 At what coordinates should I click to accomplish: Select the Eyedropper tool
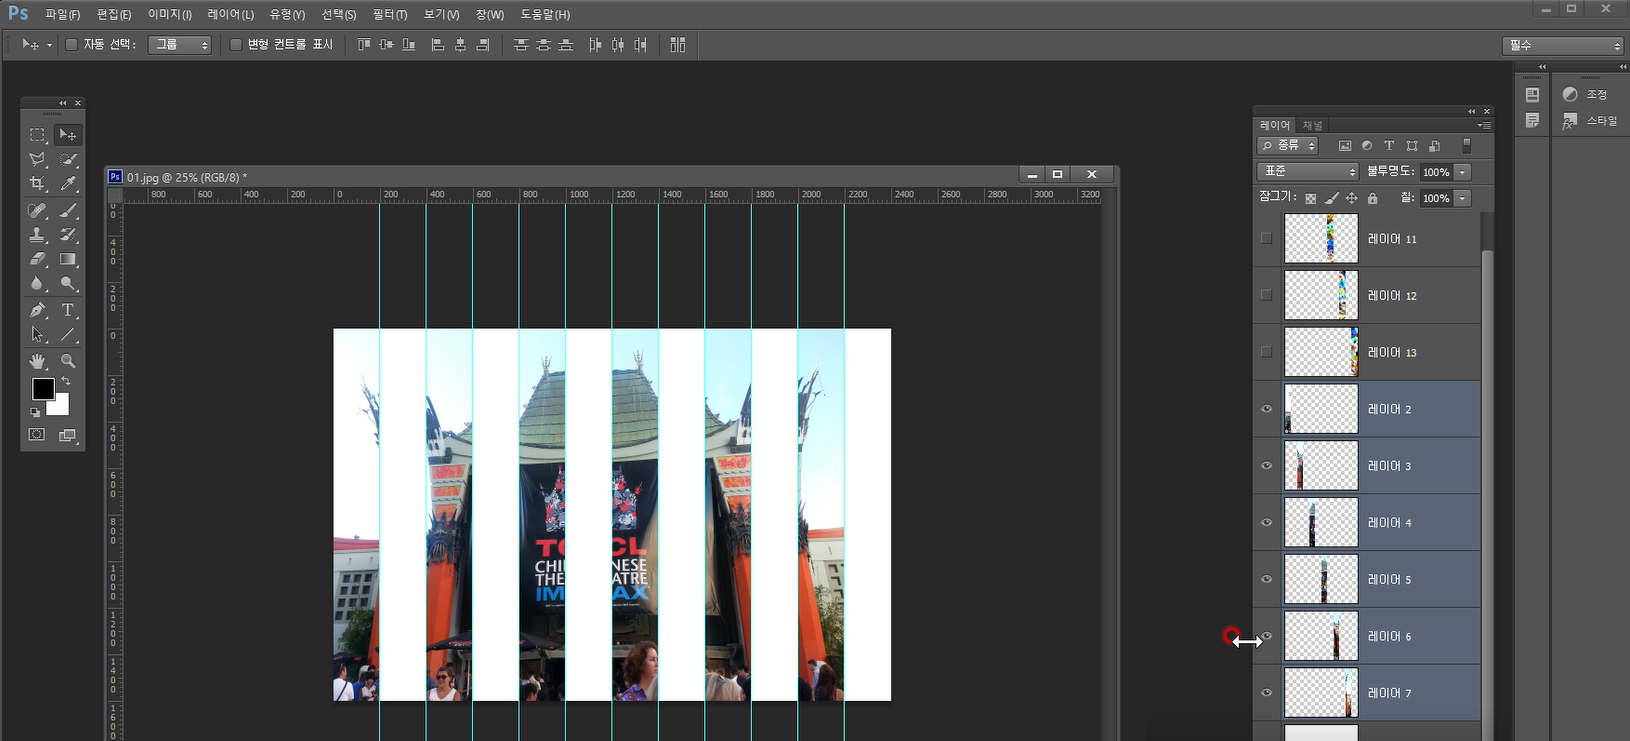[x=68, y=184]
